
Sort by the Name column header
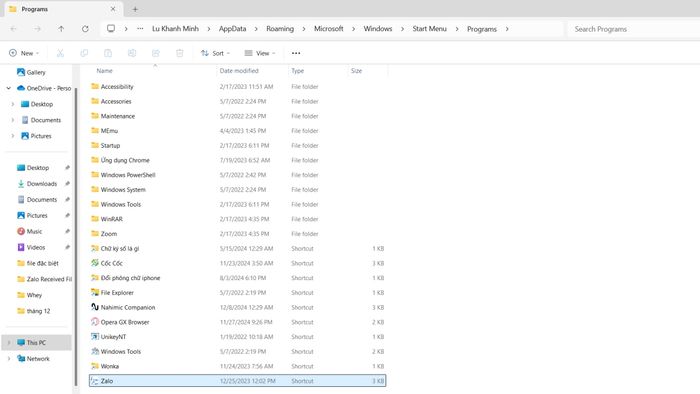104,71
